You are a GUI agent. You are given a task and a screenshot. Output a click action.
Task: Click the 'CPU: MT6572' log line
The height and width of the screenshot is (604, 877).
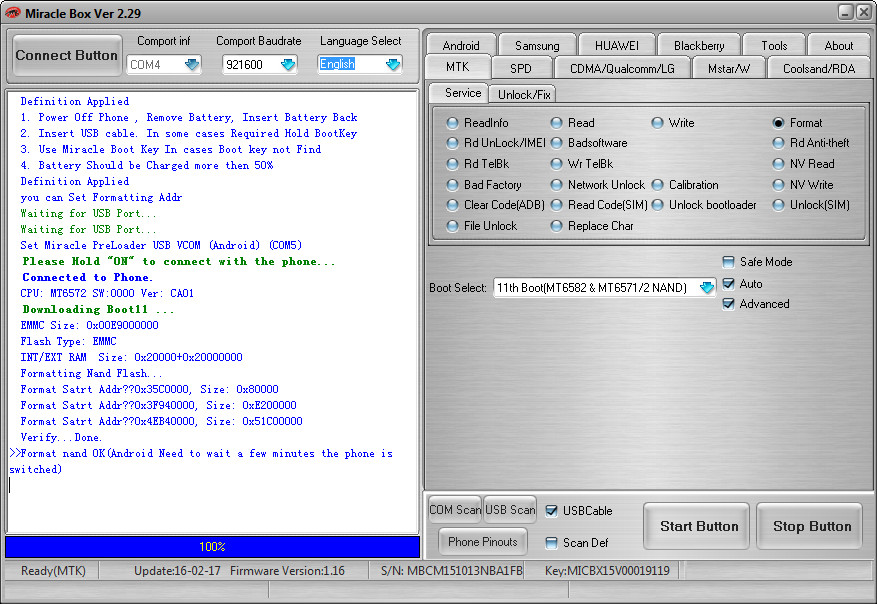[107, 293]
